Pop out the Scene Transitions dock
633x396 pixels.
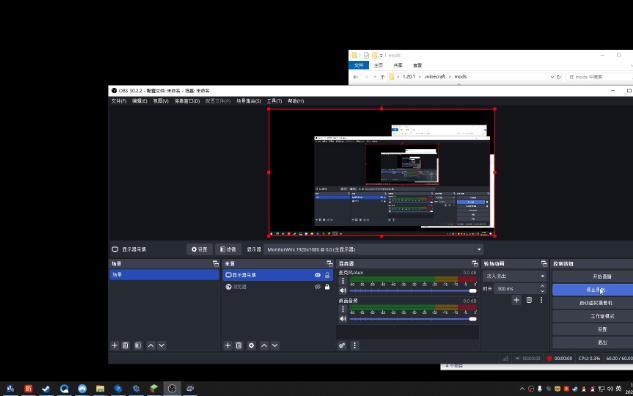tap(544, 264)
